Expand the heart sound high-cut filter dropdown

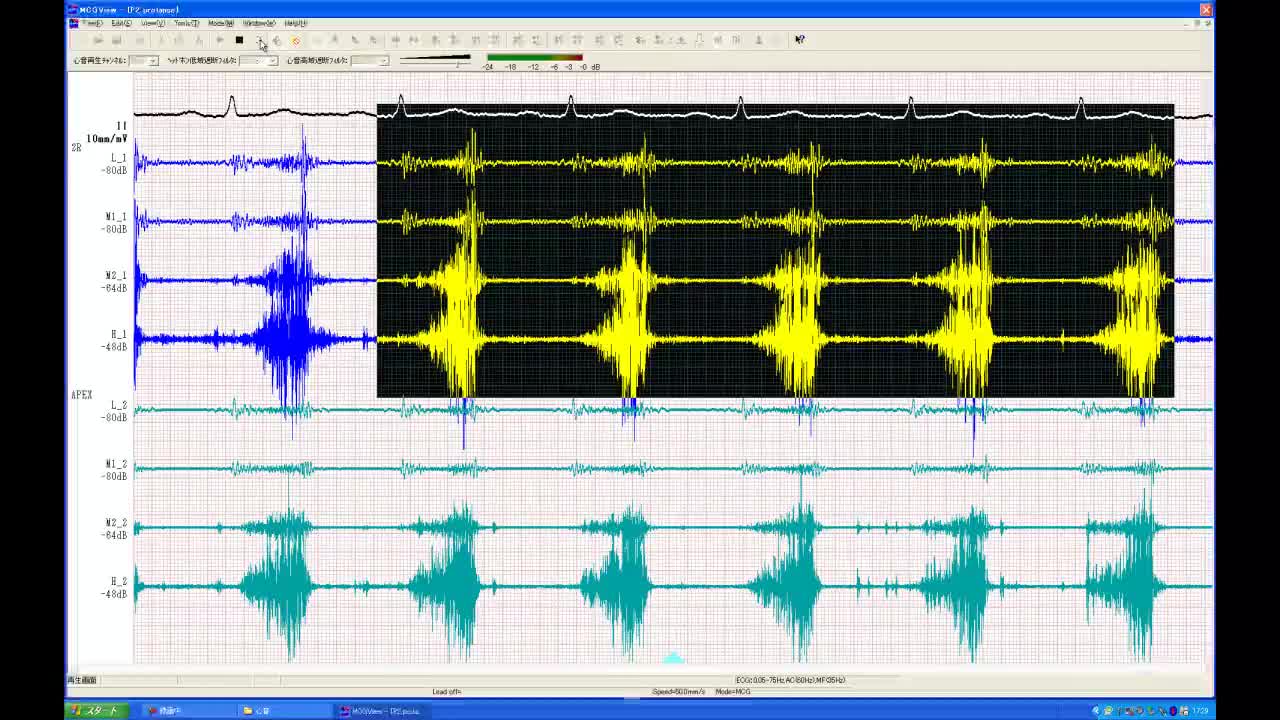[x=382, y=61]
